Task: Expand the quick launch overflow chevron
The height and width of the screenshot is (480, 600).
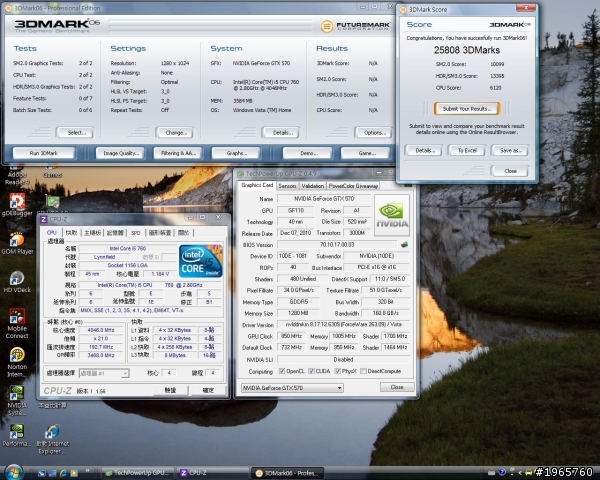Action: (x=88, y=471)
